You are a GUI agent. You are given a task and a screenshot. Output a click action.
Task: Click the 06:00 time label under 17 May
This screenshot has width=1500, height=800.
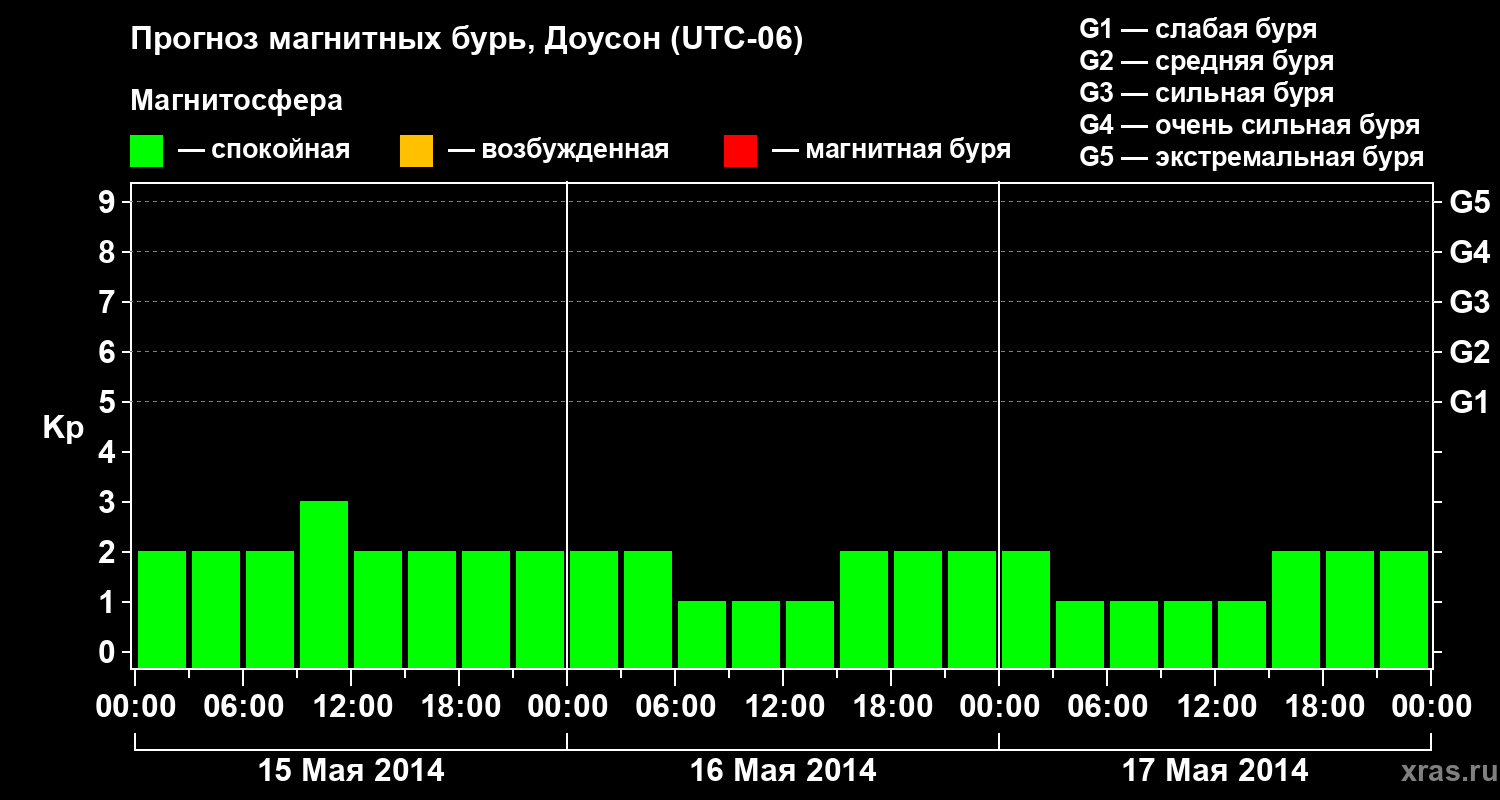1107,707
